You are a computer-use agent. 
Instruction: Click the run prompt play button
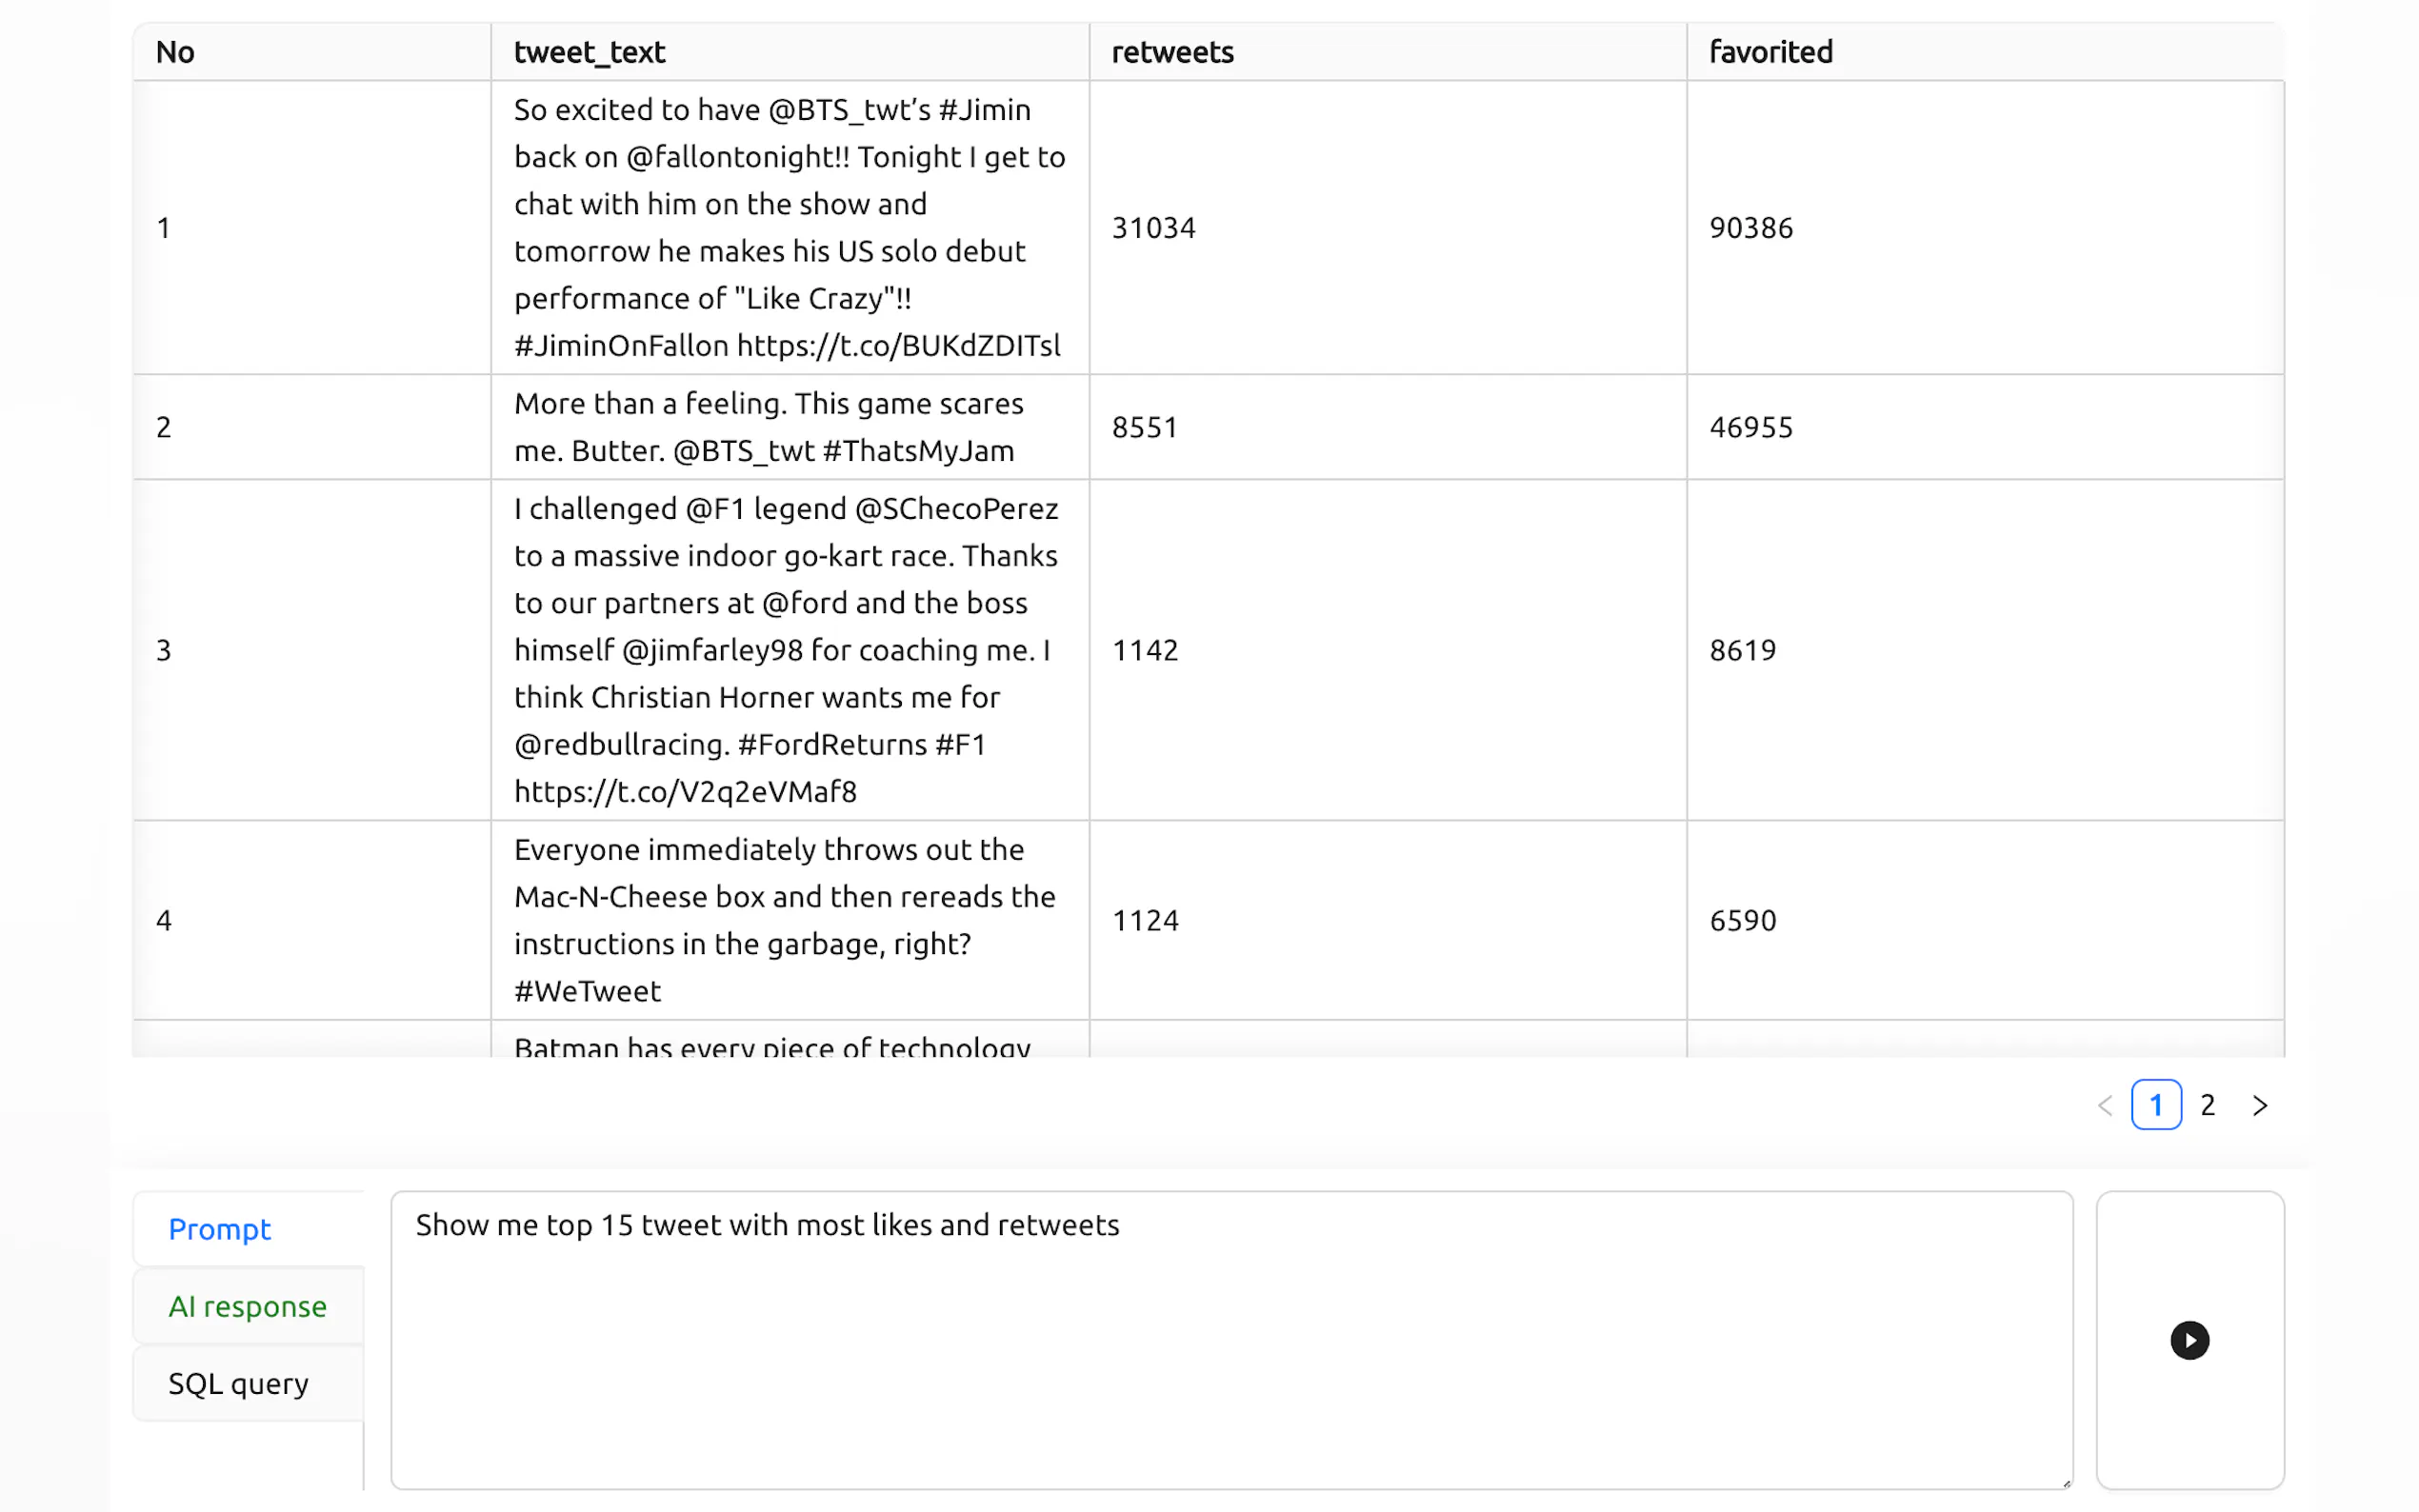click(2188, 1340)
